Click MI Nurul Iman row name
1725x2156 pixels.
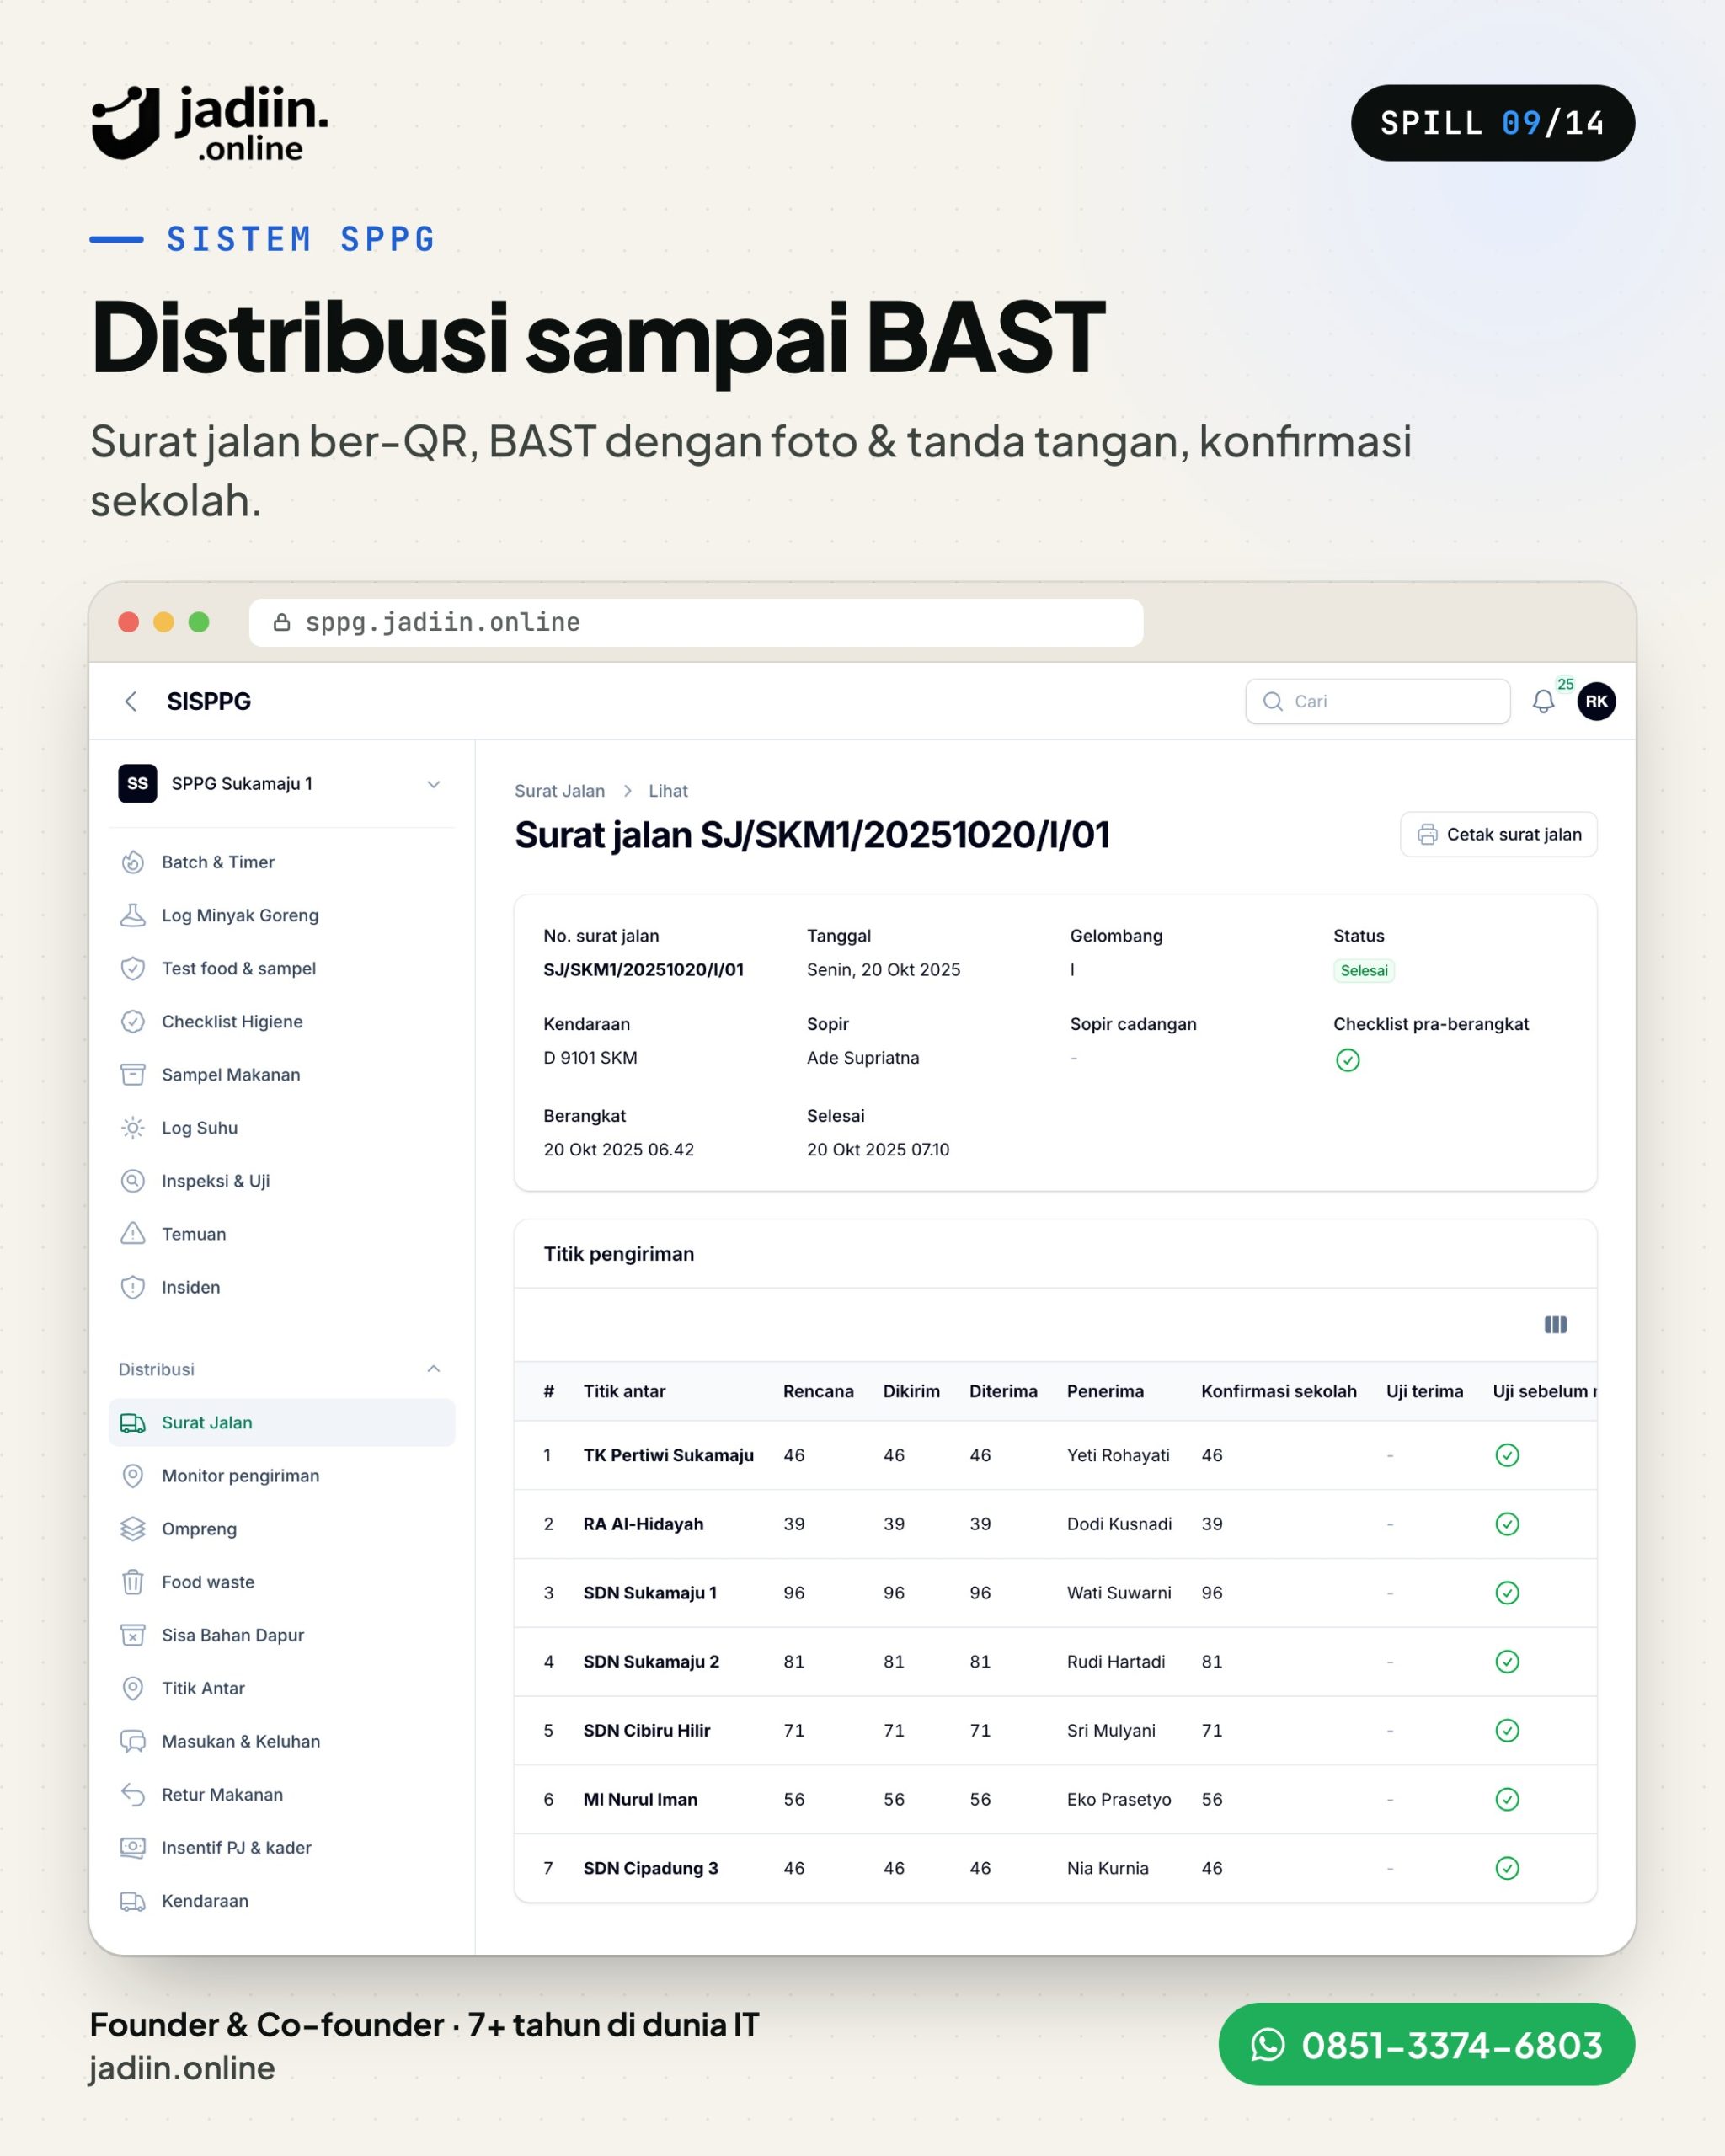640,1800
